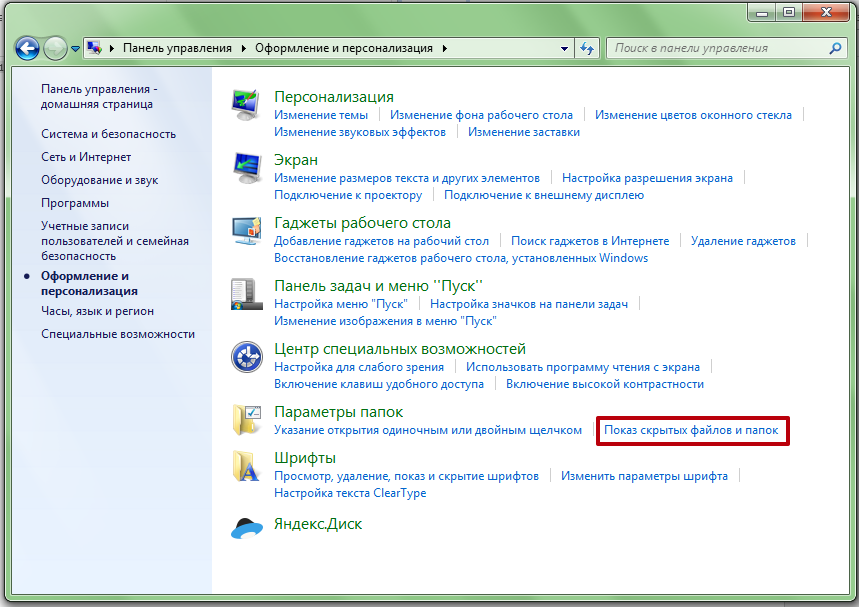Screen dimensions: 859x607
Task: Open the Экран heading
Action: pyautogui.click(x=296, y=160)
